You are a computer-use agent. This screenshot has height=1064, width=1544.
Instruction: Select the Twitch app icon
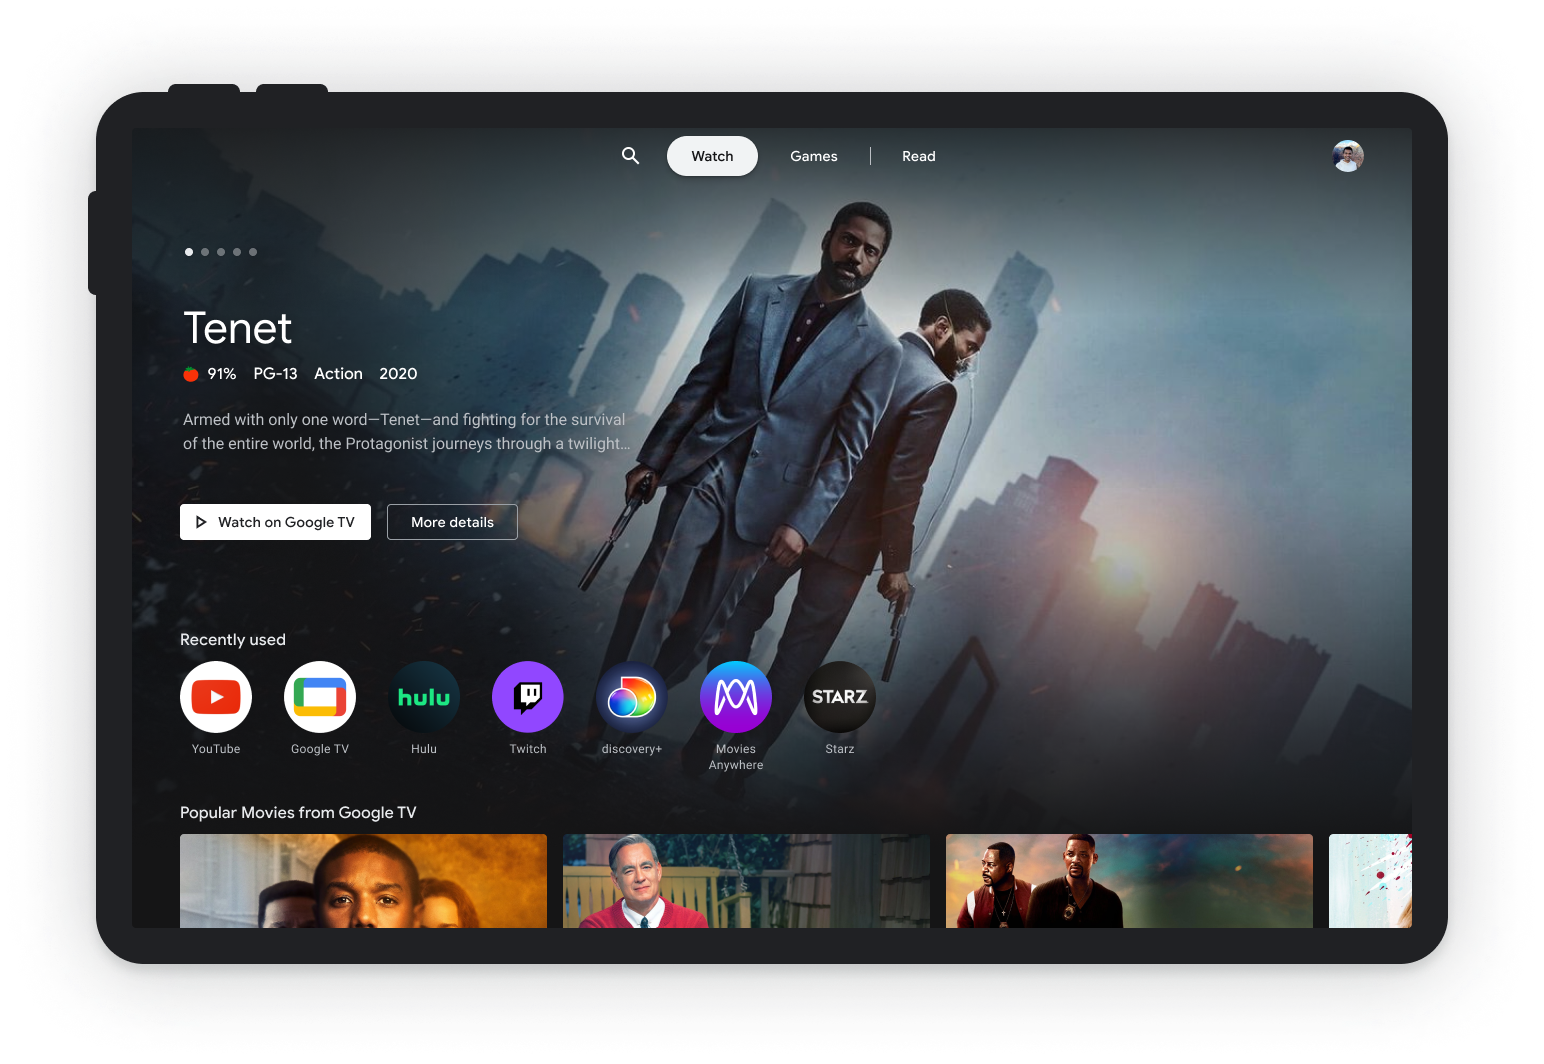coord(527,697)
